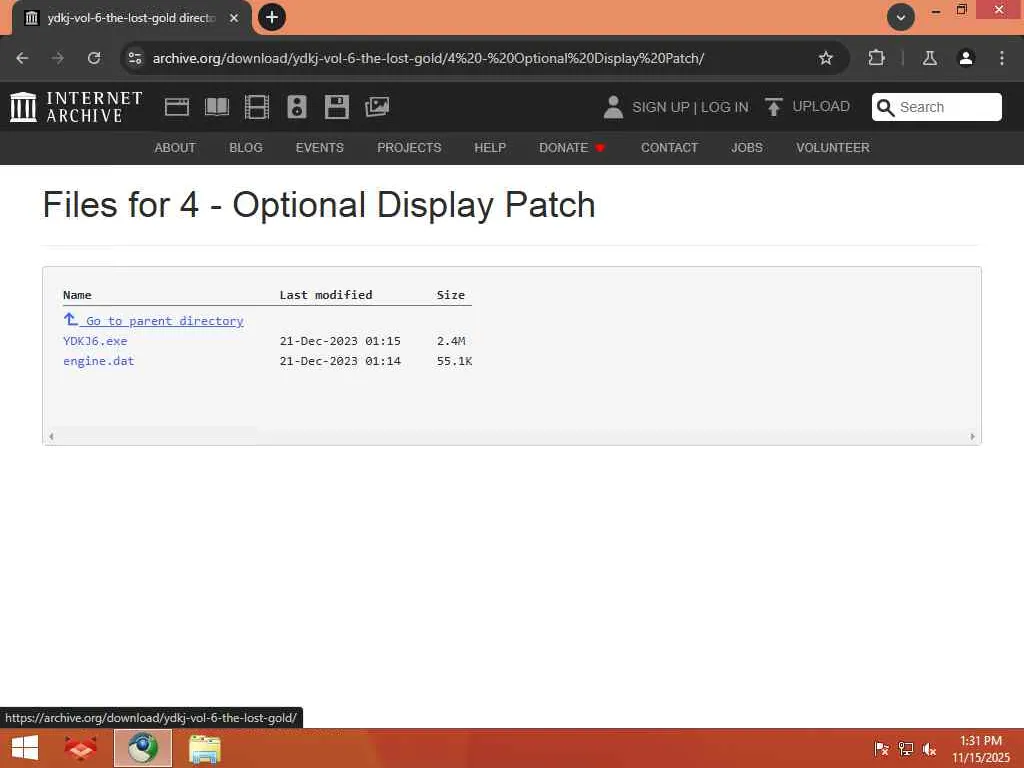1024x768 pixels.
Task: Click the 21-Dec-2023 01:15 date
Action: coord(340,341)
